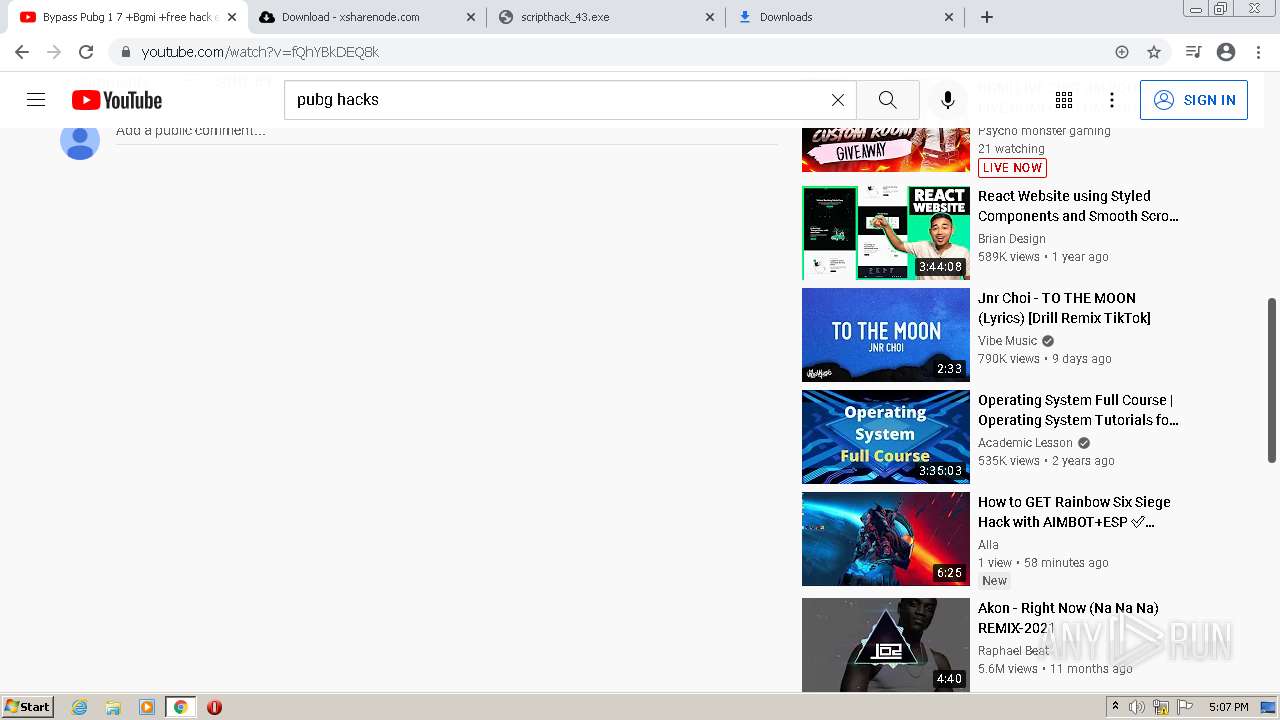Open the TO THE MOON thumbnail
The width and height of the screenshot is (1280, 720).
tap(886, 335)
